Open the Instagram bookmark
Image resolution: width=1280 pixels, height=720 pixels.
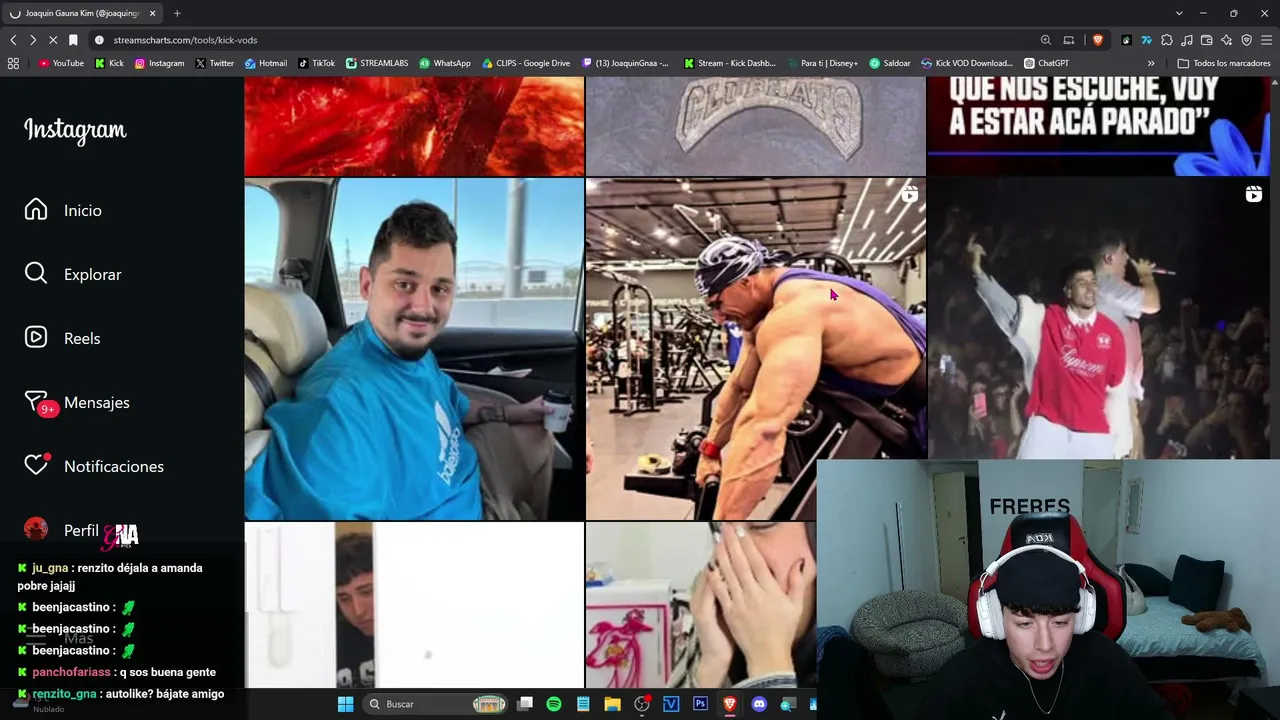coord(159,63)
